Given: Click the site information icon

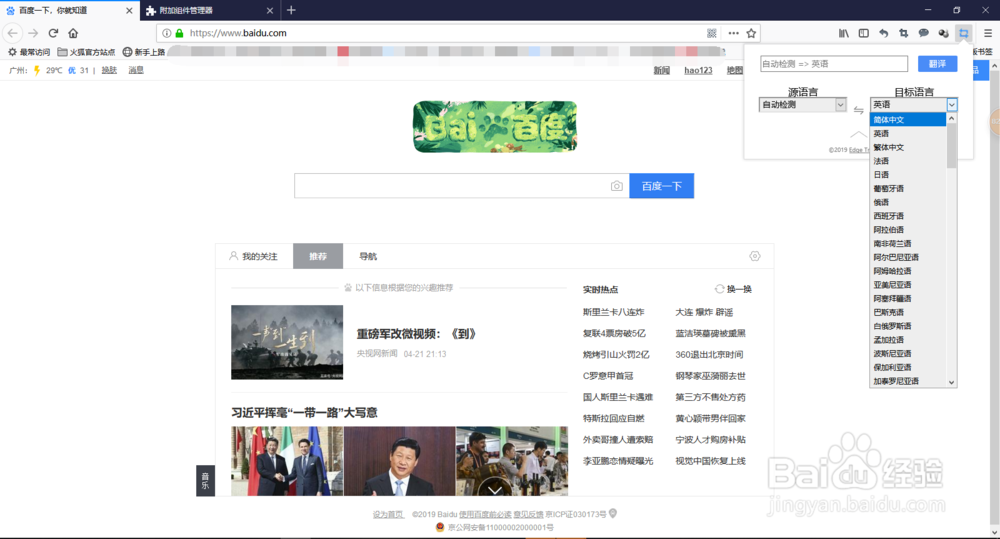Looking at the screenshot, I should pos(166,33).
